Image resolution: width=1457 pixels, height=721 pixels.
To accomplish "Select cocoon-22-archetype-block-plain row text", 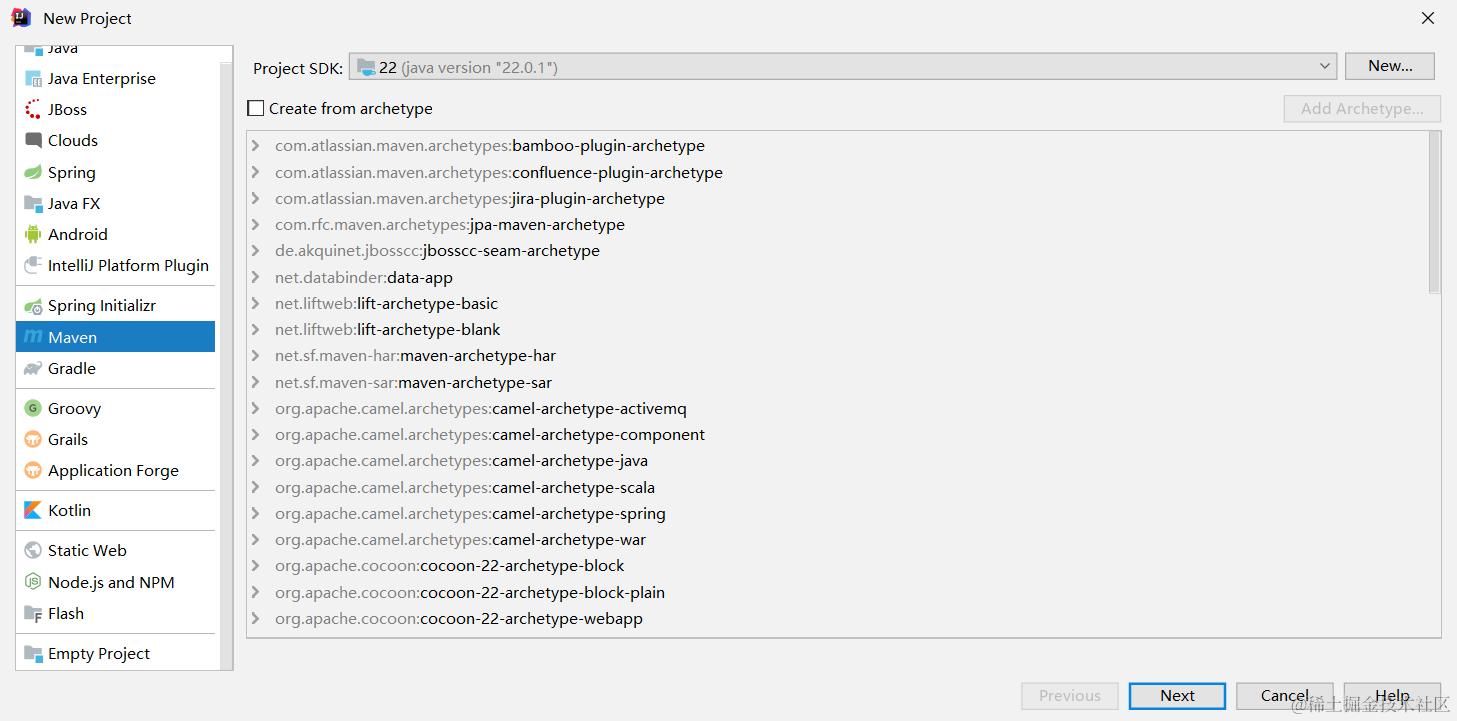I will (x=470, y=592).
